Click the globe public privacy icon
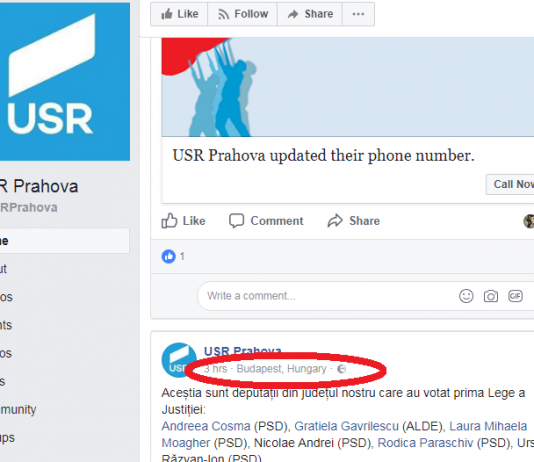 tap(341, 369)
